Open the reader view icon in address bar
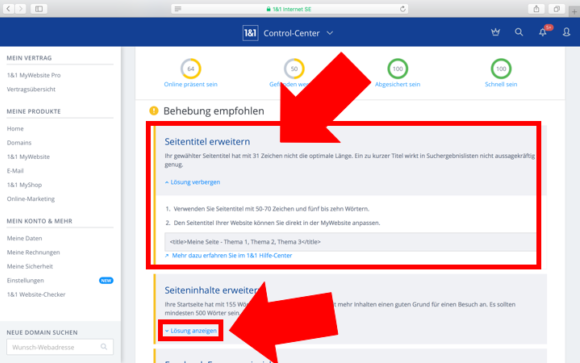 (x=178, y=9)
